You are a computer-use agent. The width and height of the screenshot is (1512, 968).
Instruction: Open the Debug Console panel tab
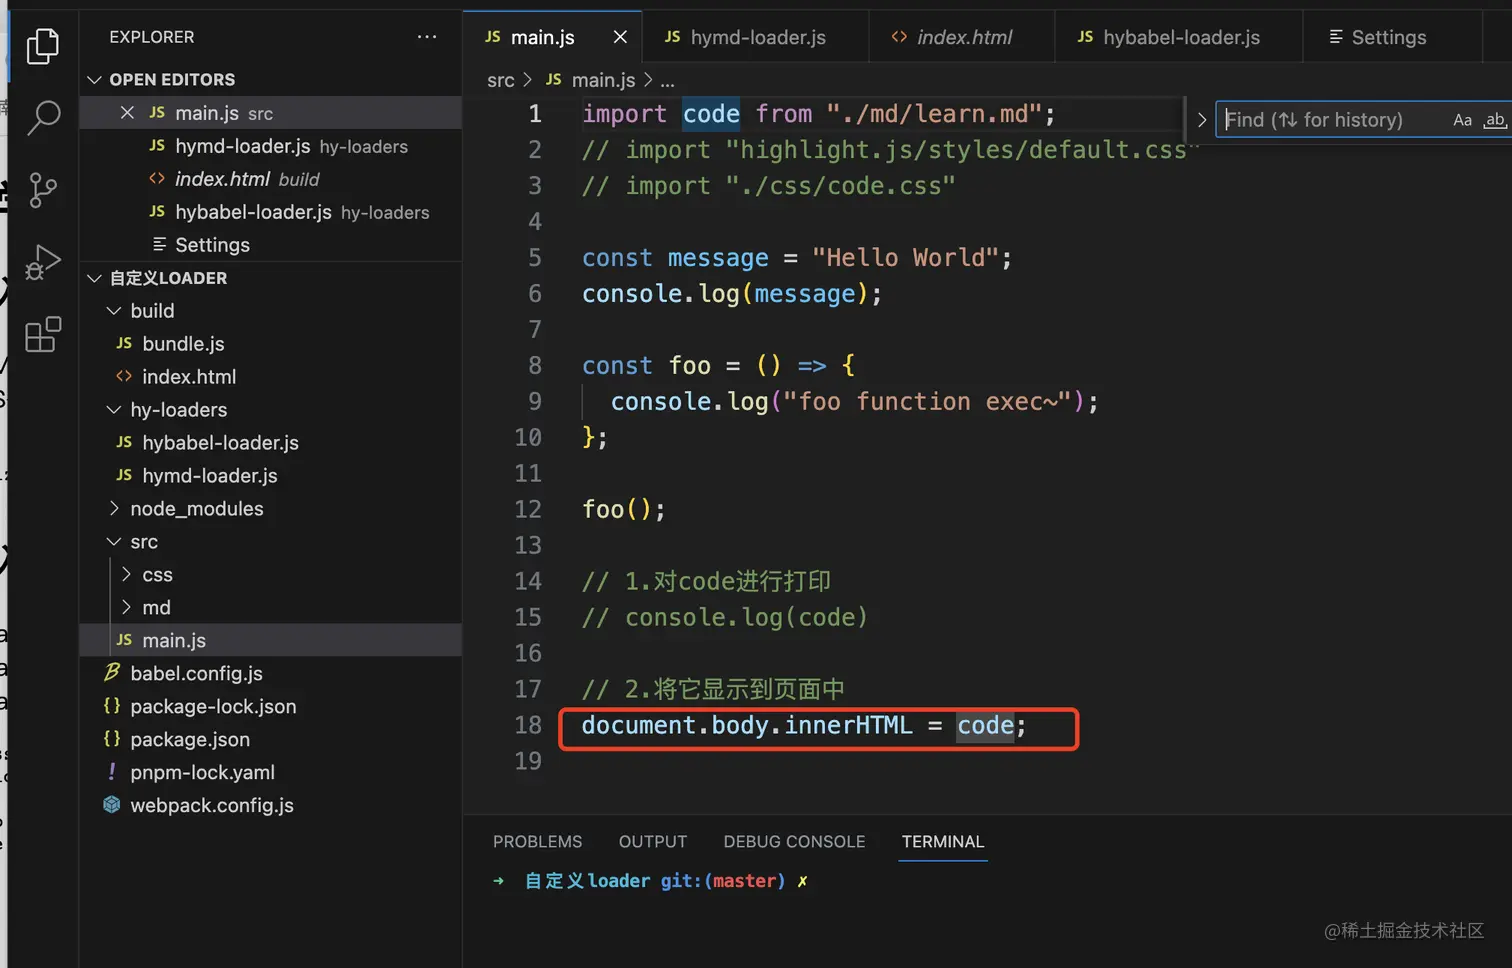(794, 842)
